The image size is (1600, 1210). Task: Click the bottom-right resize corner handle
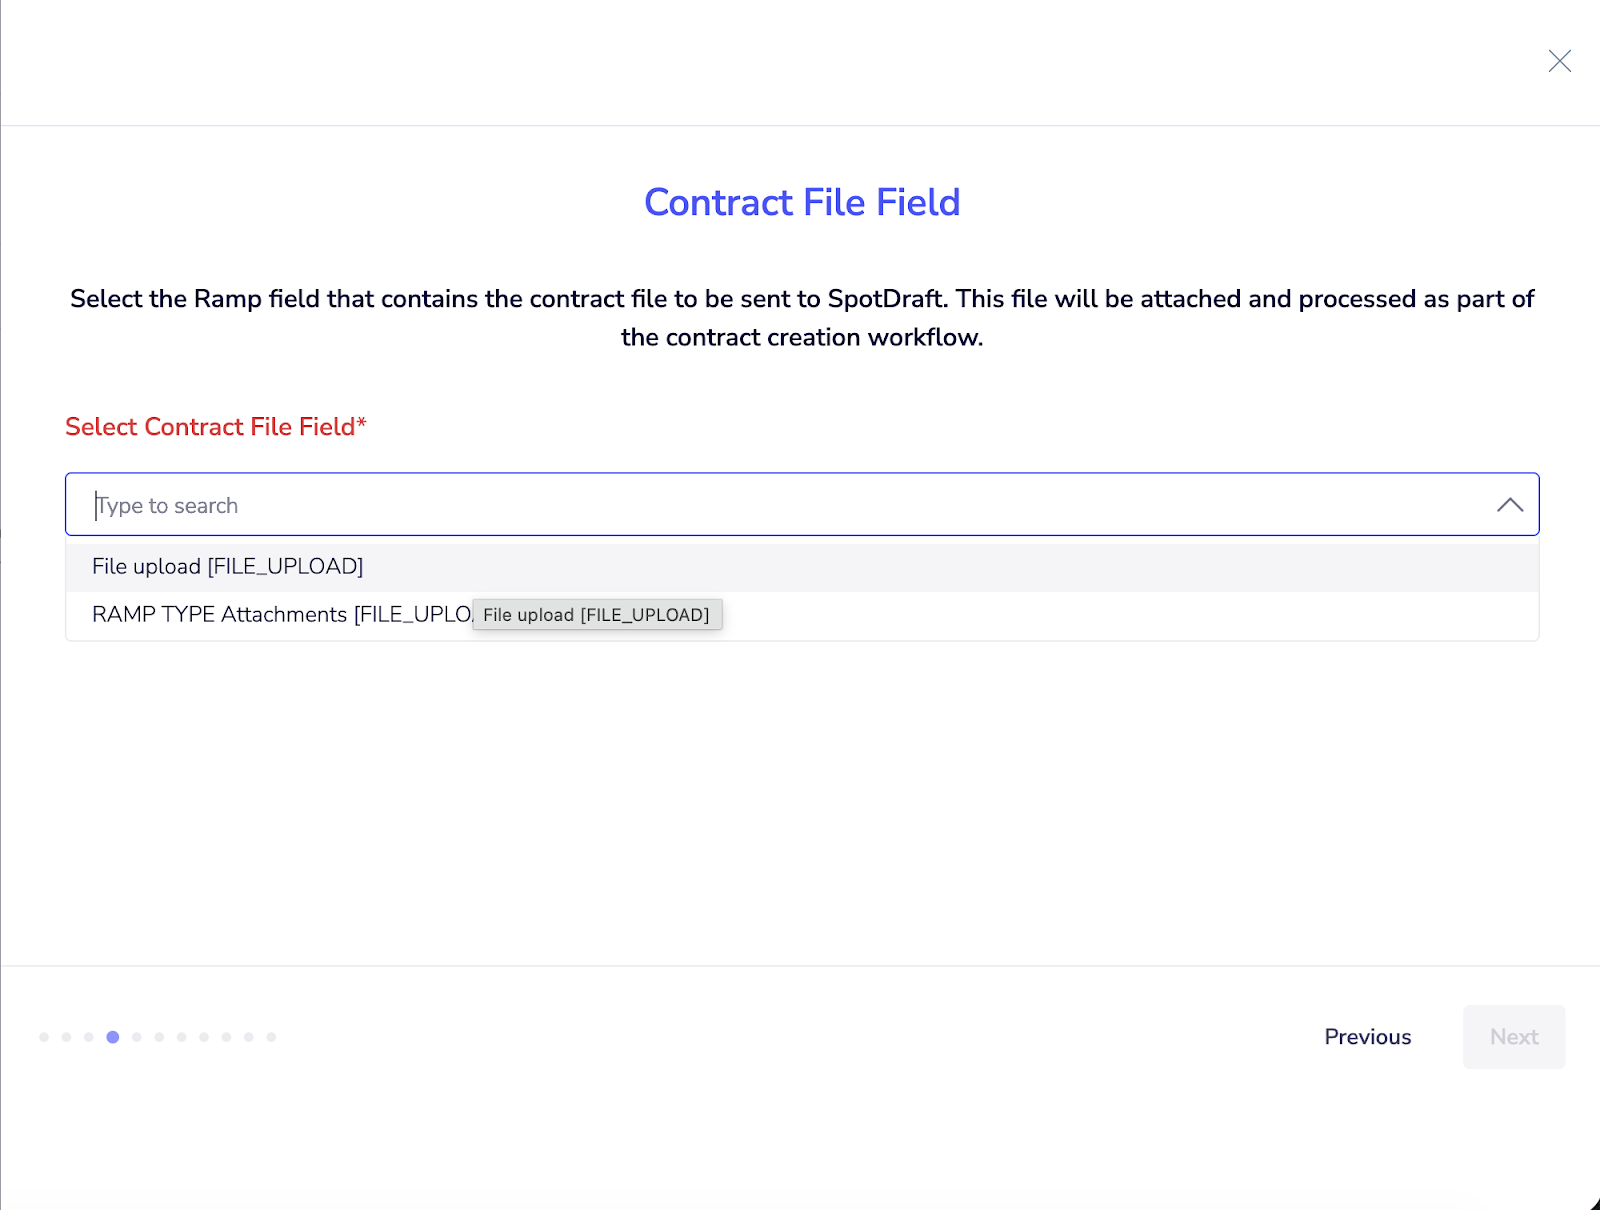pos(1593,1204)
